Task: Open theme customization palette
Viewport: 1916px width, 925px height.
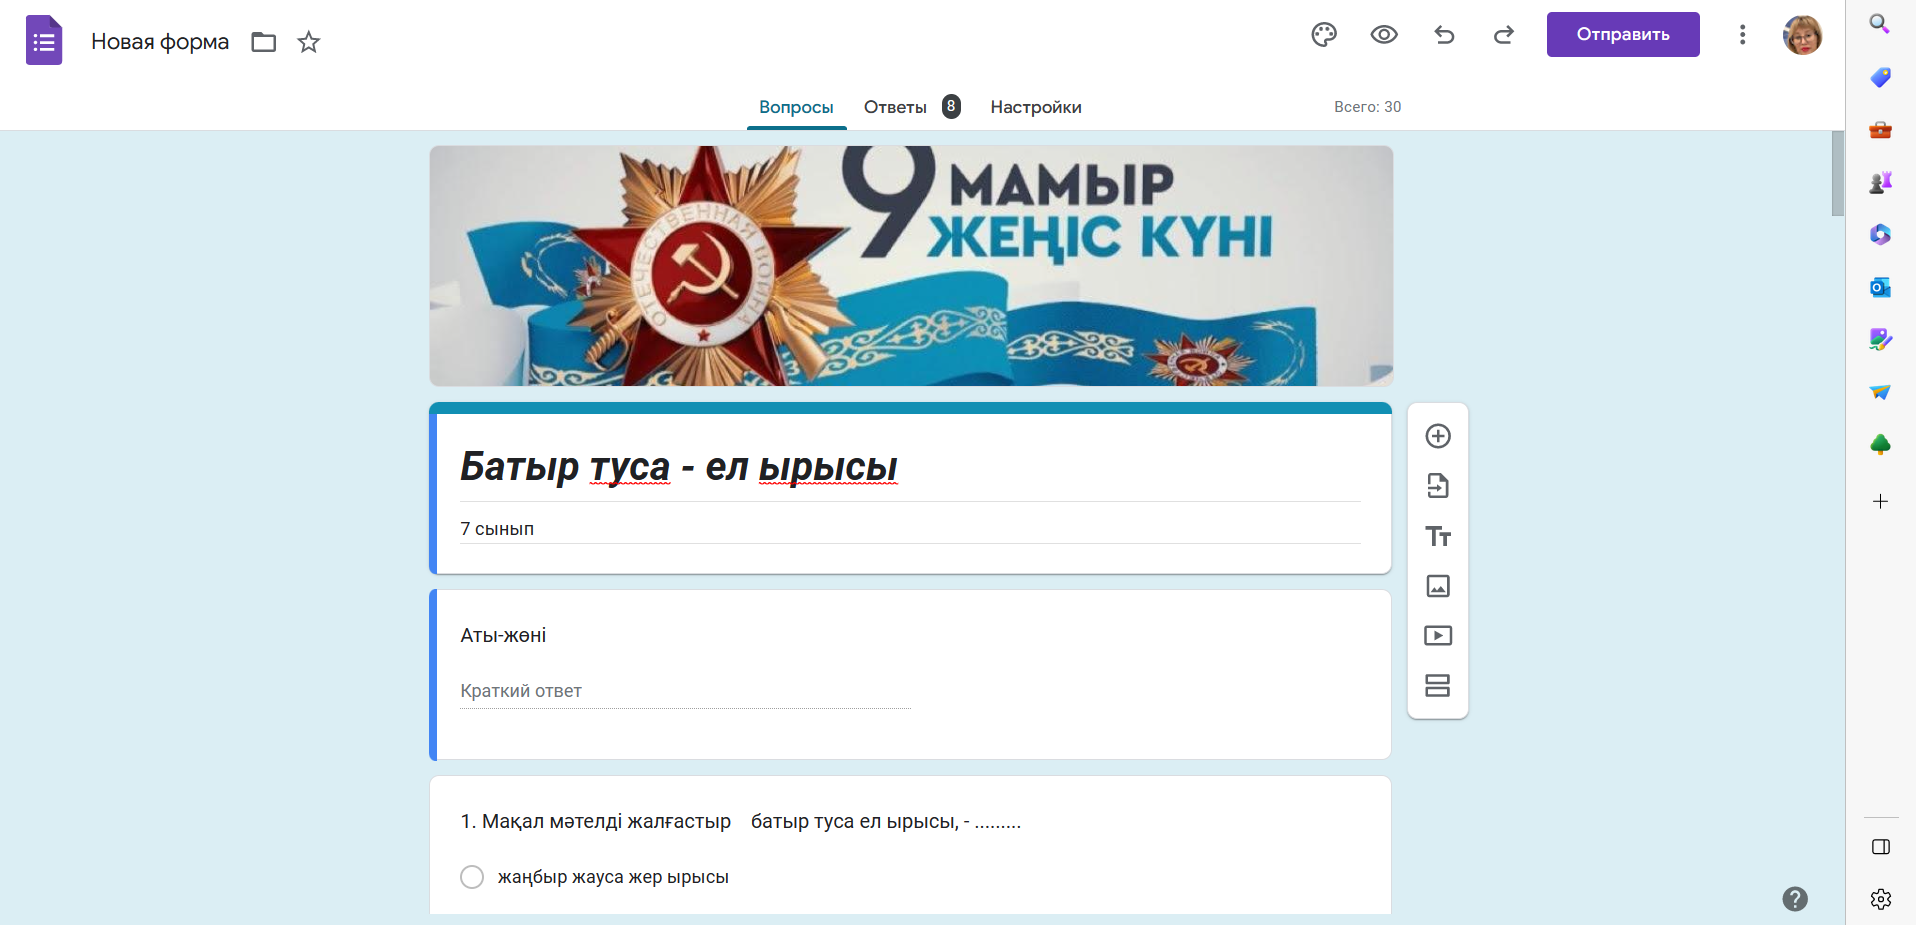Action: pyautogui.click(x=1324, y=35)
